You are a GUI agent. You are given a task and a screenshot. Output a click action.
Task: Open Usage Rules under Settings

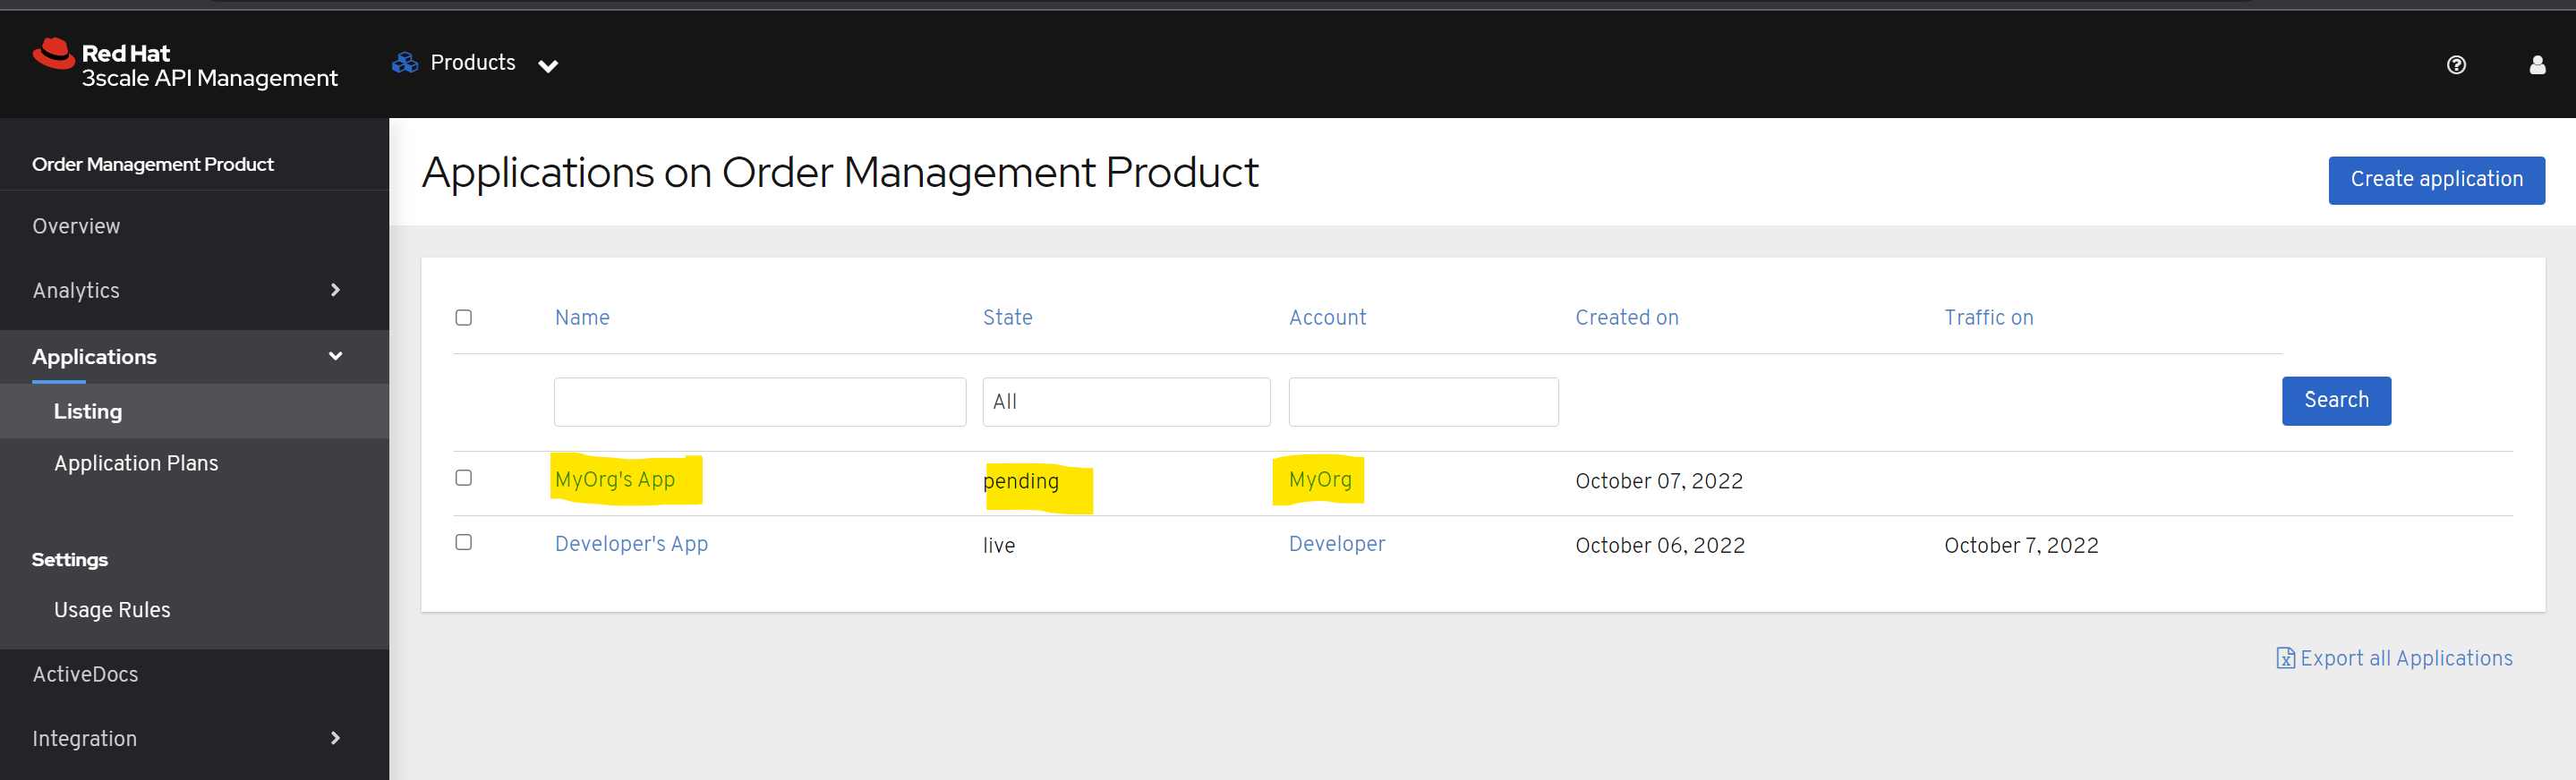112,610
